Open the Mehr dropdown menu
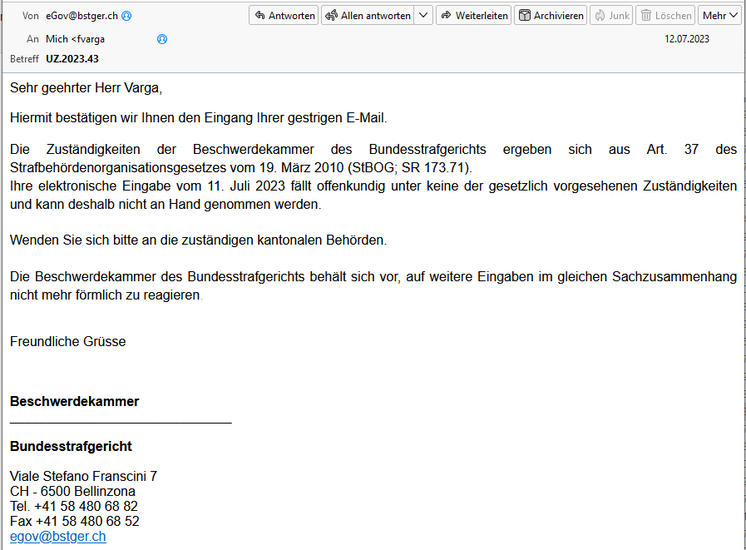The height and width of the screenshot is (550, 746). 719,16
